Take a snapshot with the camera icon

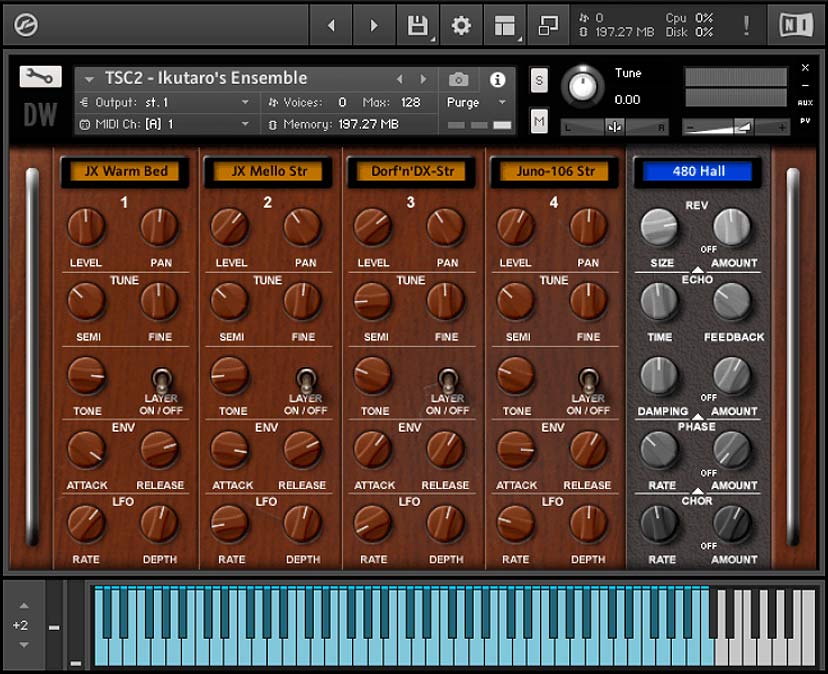(x=458, y=81)
